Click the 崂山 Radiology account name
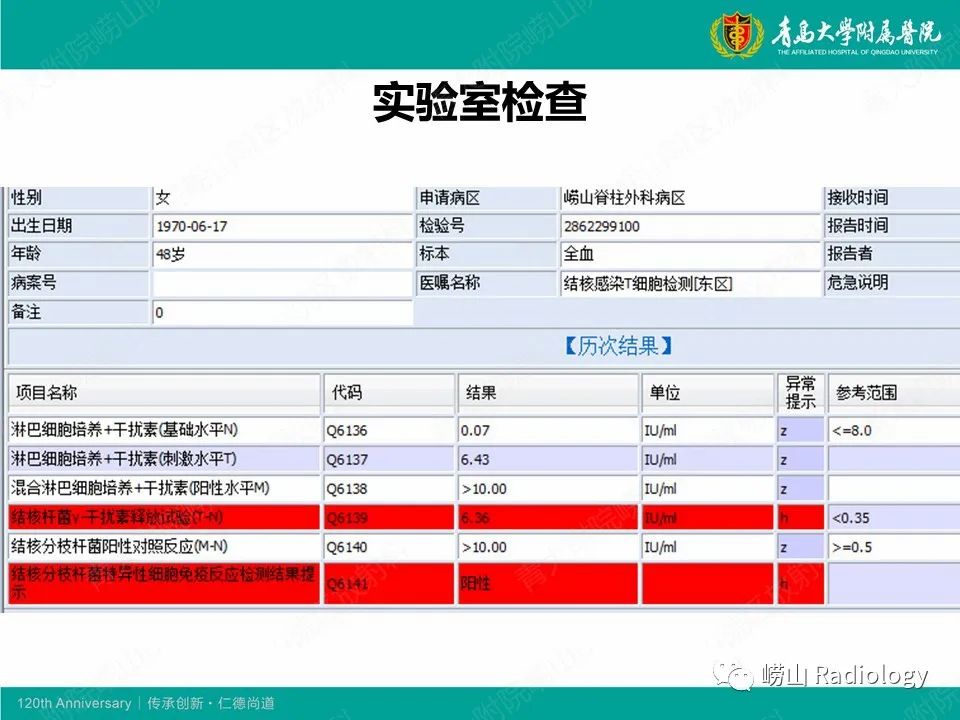 [845, 675]
